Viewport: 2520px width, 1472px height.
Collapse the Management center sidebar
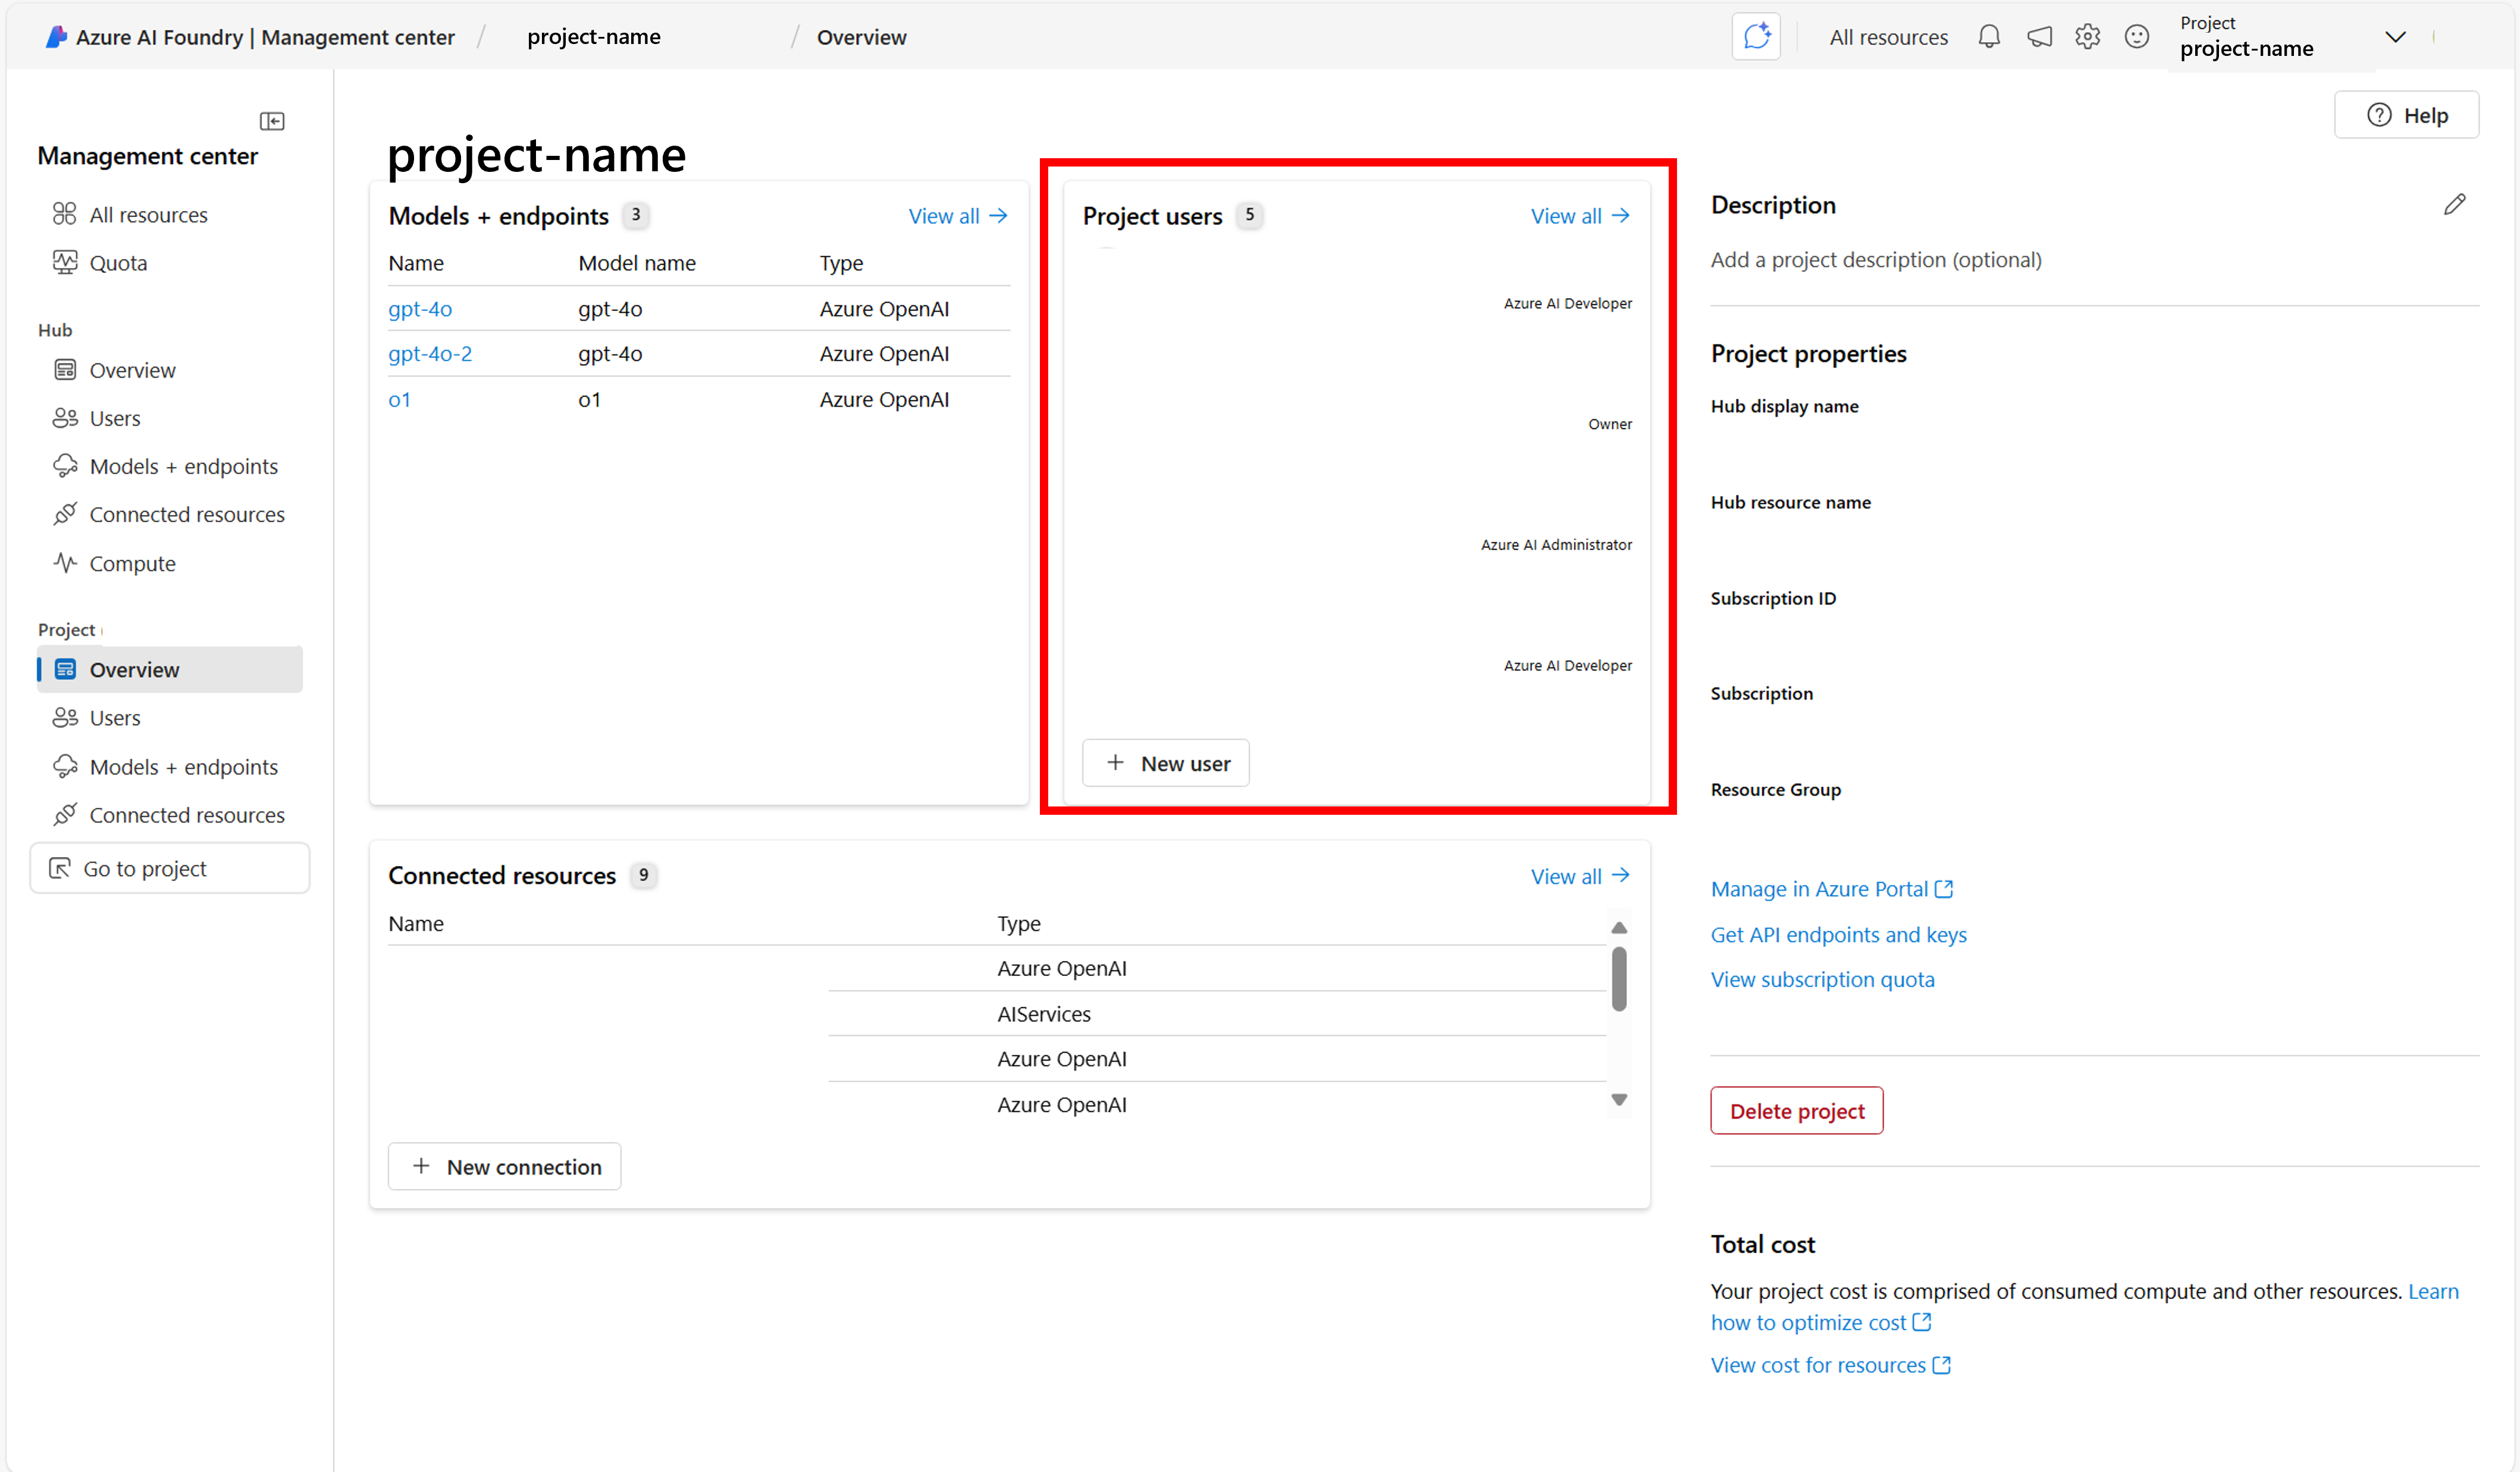pos(272,120)
